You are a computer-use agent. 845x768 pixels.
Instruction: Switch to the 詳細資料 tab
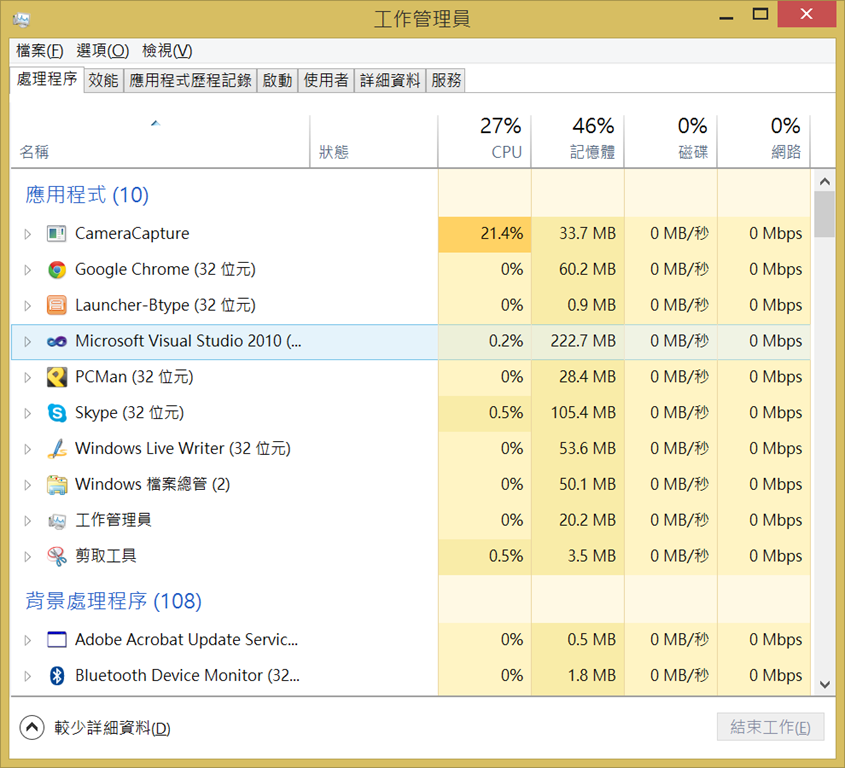tap(390, 80)
